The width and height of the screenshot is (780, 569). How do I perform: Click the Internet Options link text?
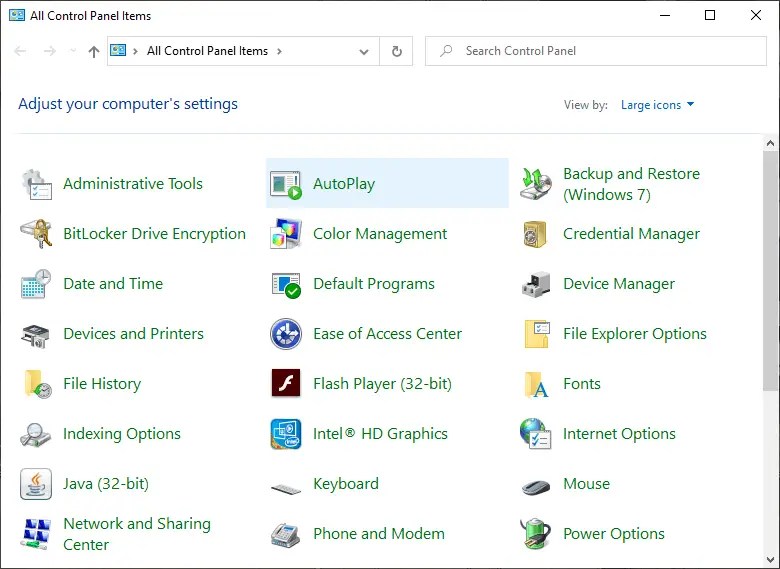619,434
